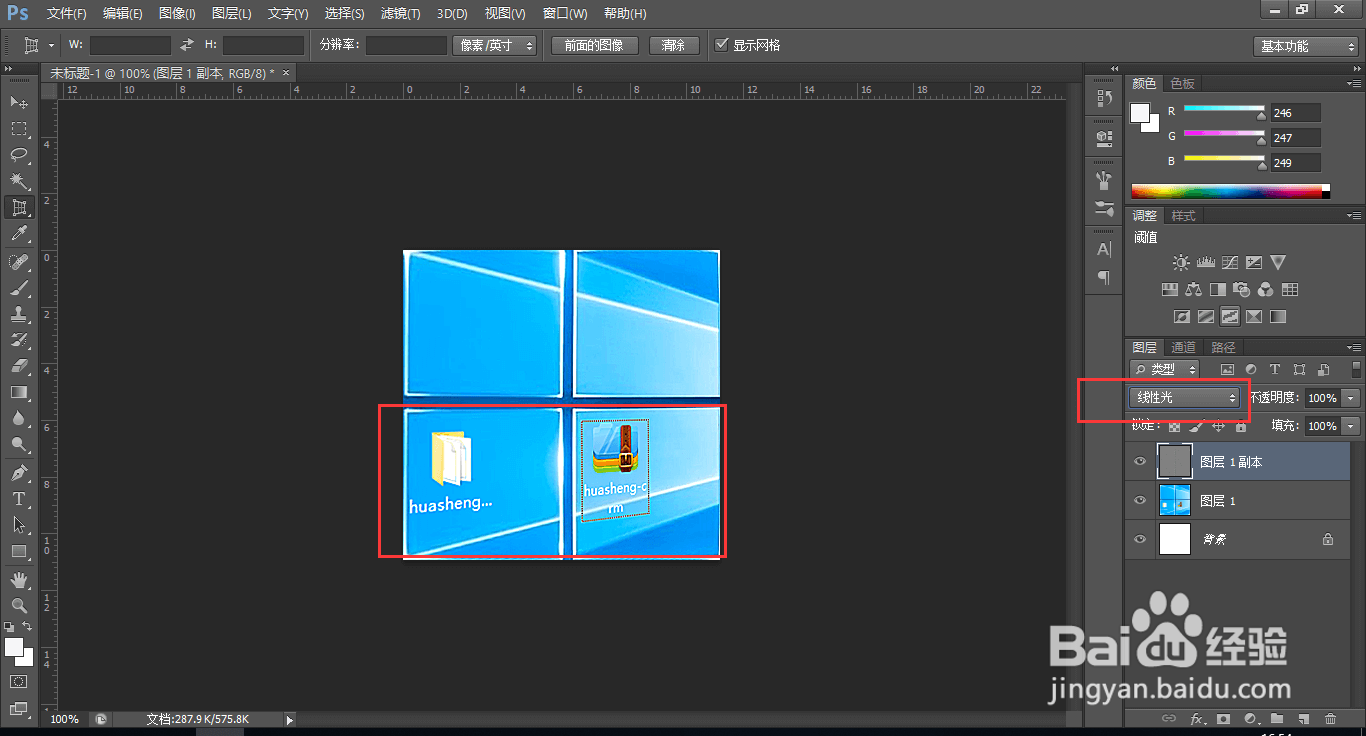Viewport: 1366px width, 736px height.
Task: Select the Spot Healing Brush tool
Action: pos(18,261)
